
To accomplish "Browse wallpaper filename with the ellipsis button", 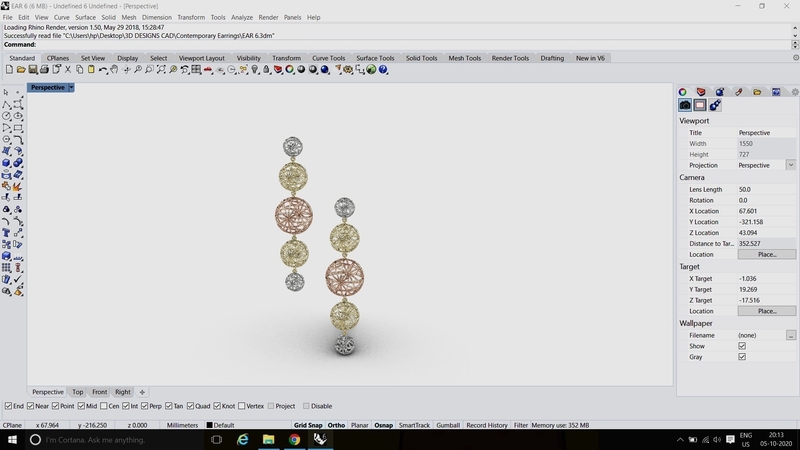I will pos(790,335).
